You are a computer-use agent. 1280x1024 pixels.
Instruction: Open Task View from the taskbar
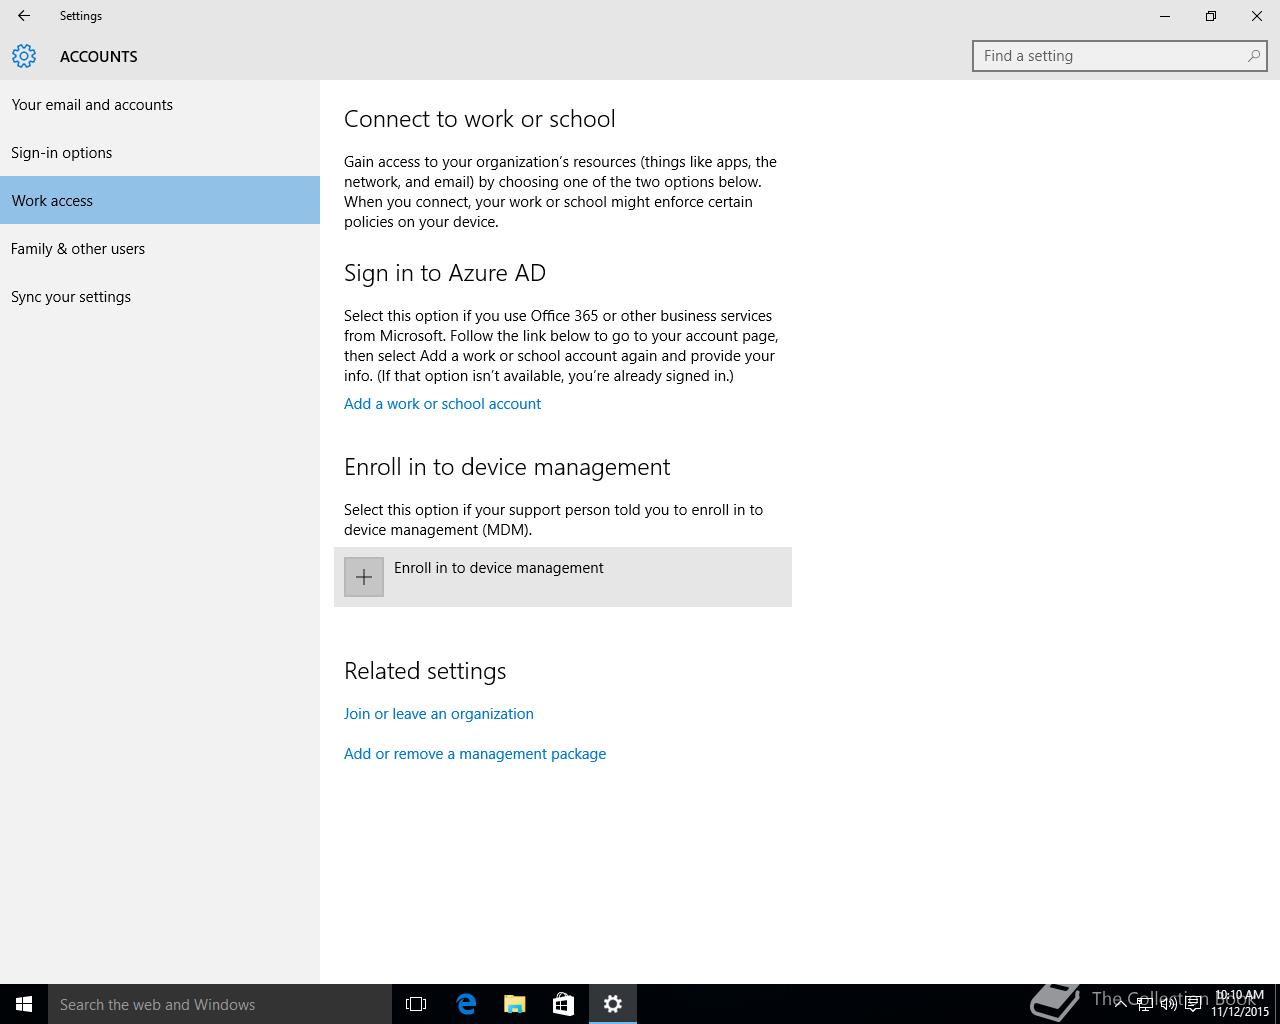(416, 1004)
